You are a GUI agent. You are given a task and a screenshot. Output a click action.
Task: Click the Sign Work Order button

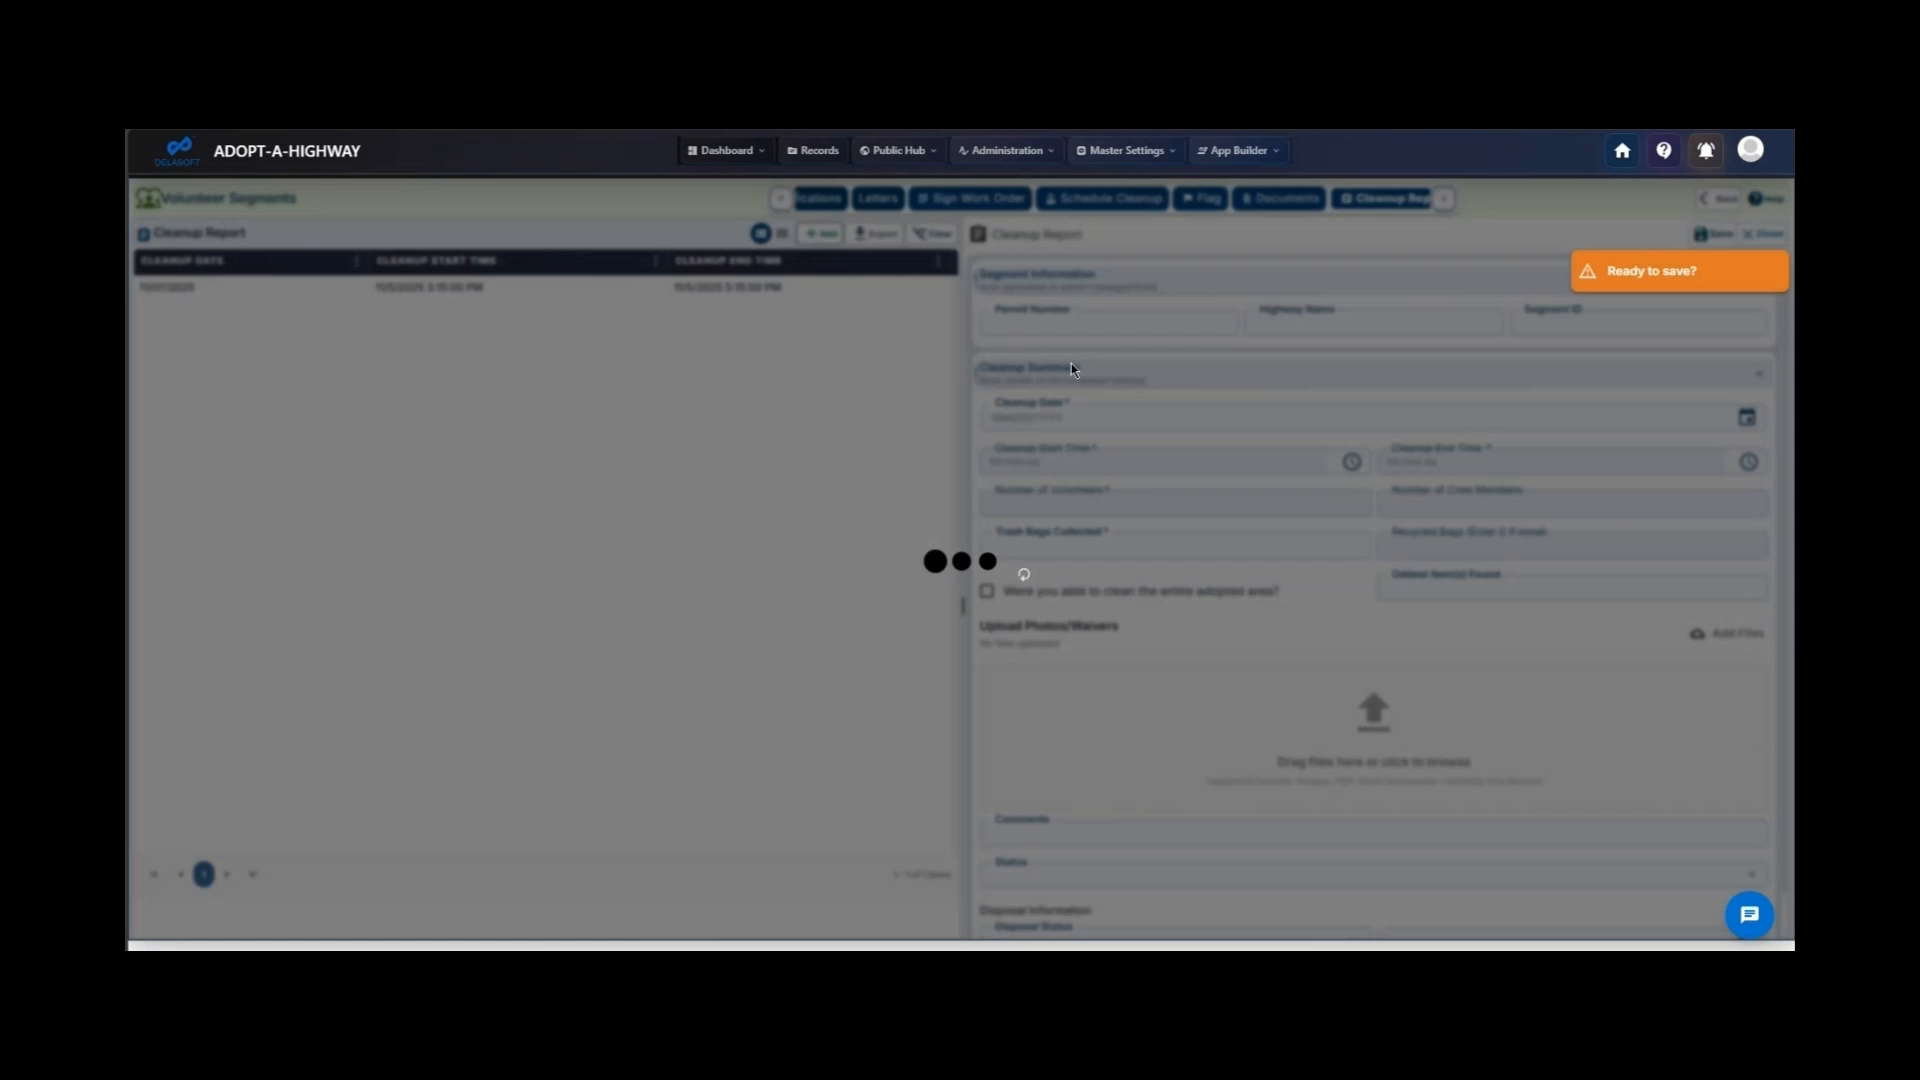tap(969, 198)
